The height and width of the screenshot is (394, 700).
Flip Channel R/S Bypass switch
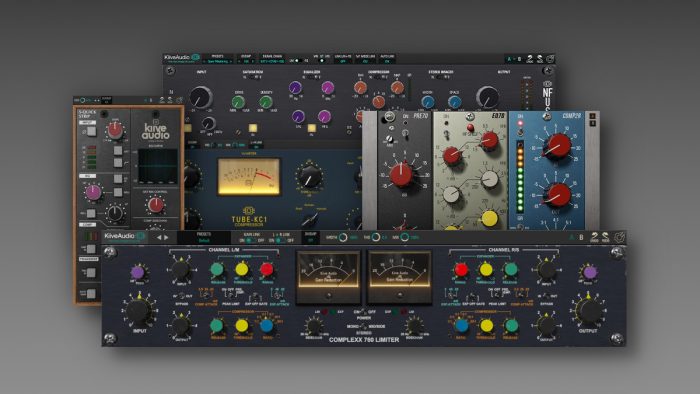(x=546, y=296)
